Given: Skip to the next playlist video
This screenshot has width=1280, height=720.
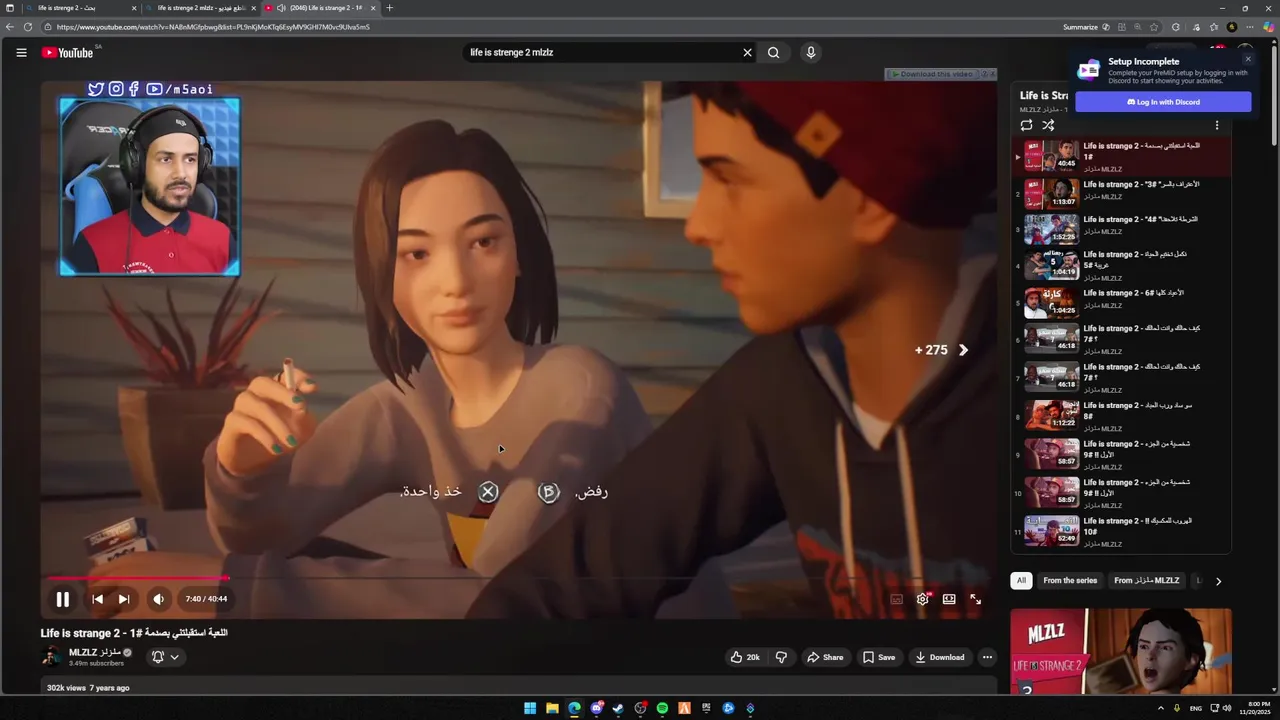Looking at the screenshot, I should click(124, 599).
